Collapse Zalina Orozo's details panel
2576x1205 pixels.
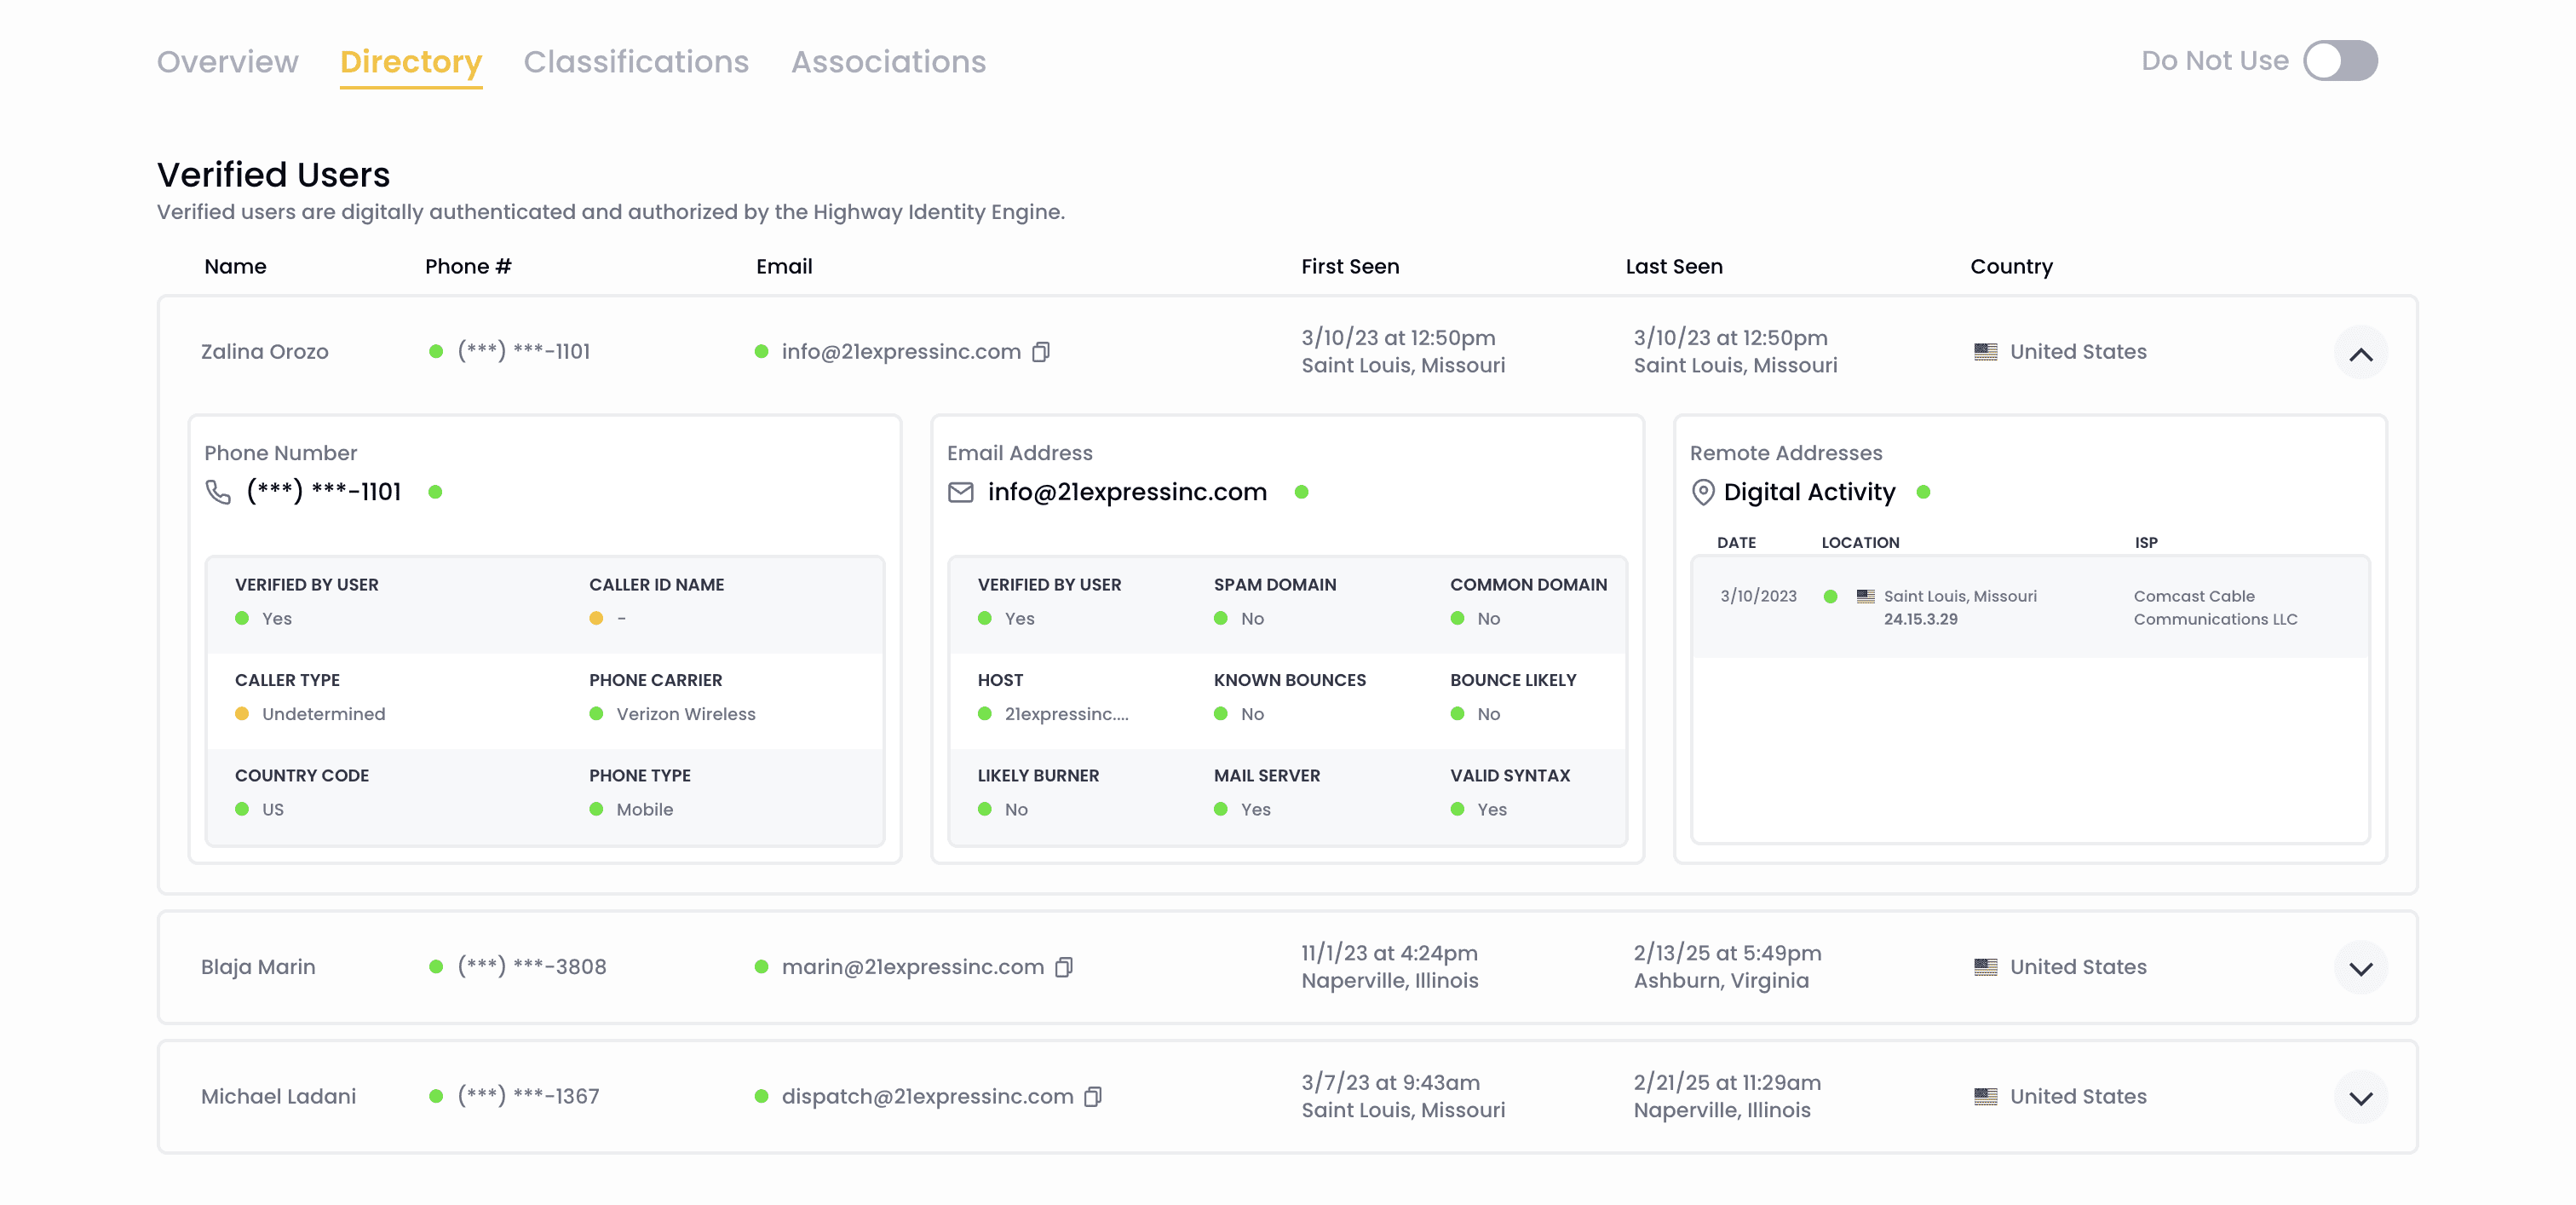[x=2360, y=353]
